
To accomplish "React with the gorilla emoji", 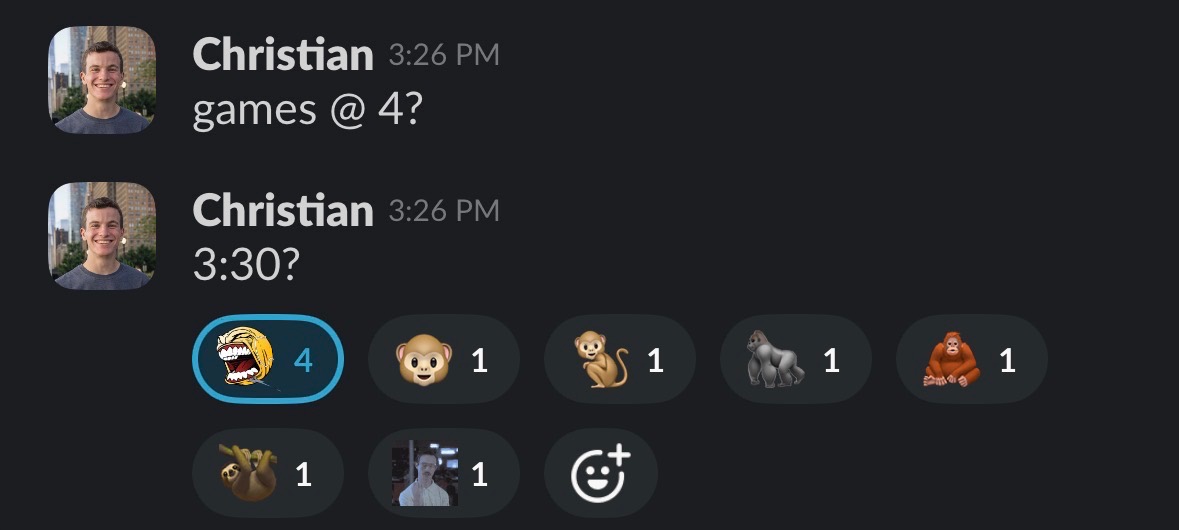I will pos(796,359).
